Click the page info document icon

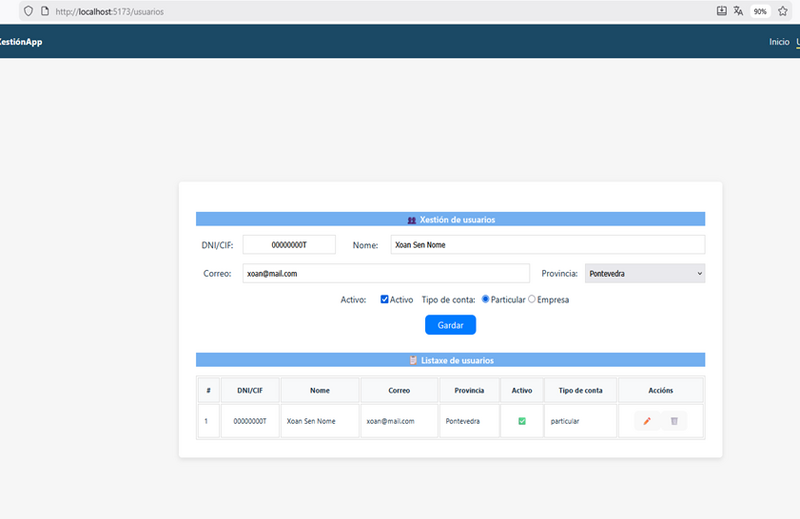tap(45, 11)
